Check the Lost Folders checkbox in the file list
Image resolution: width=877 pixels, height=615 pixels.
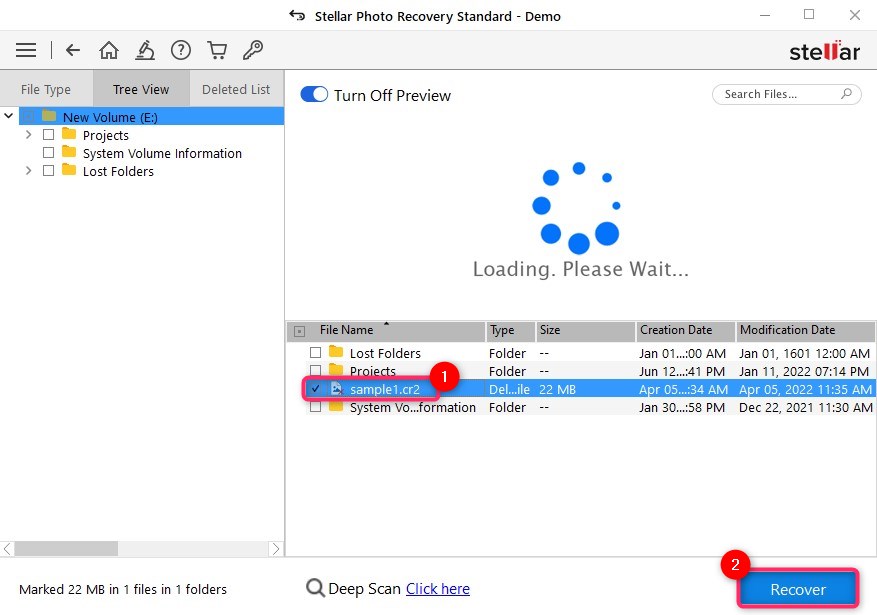pyautogui.click(x=315, y=353)
